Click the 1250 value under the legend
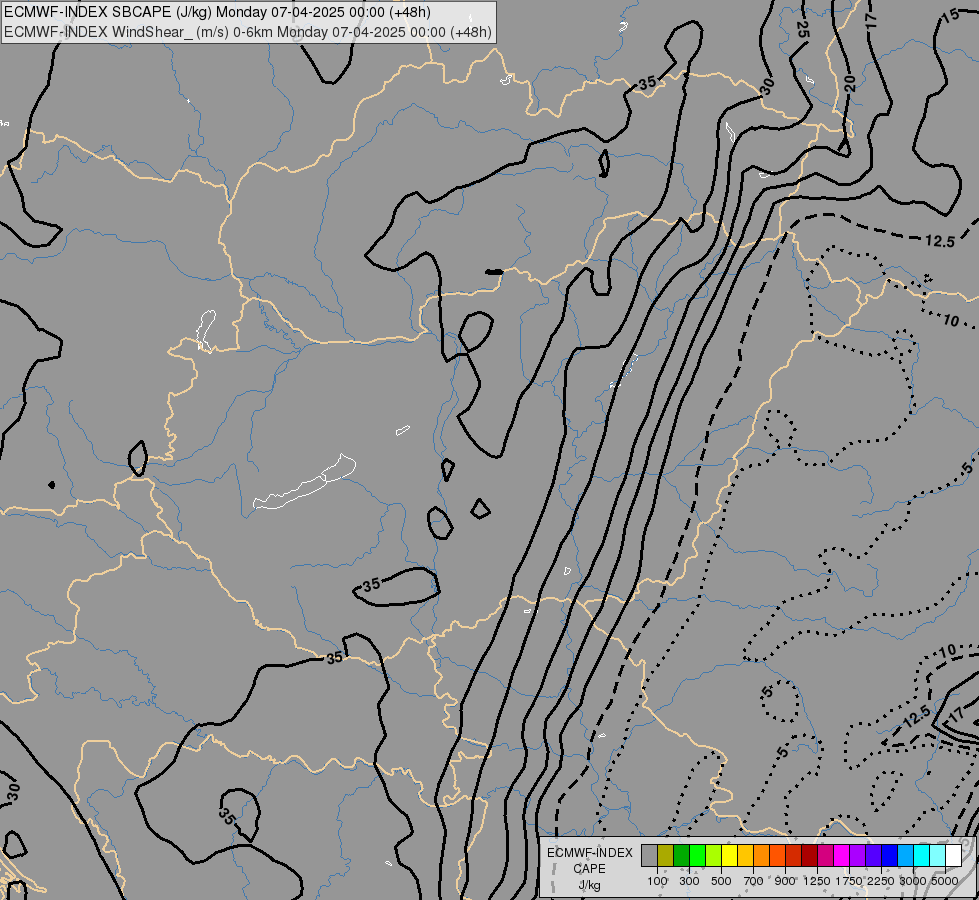The image size is (979, 900). (817, 881)
